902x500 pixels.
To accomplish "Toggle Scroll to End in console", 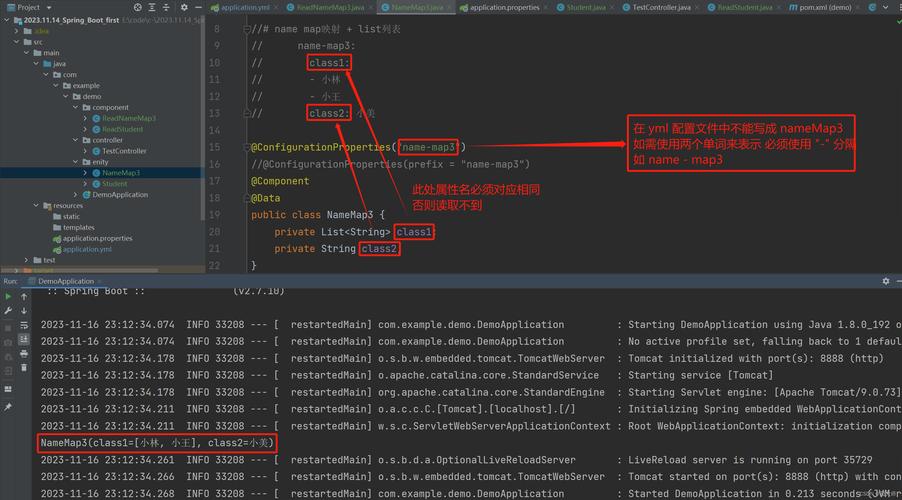I will tap(24, 339).
